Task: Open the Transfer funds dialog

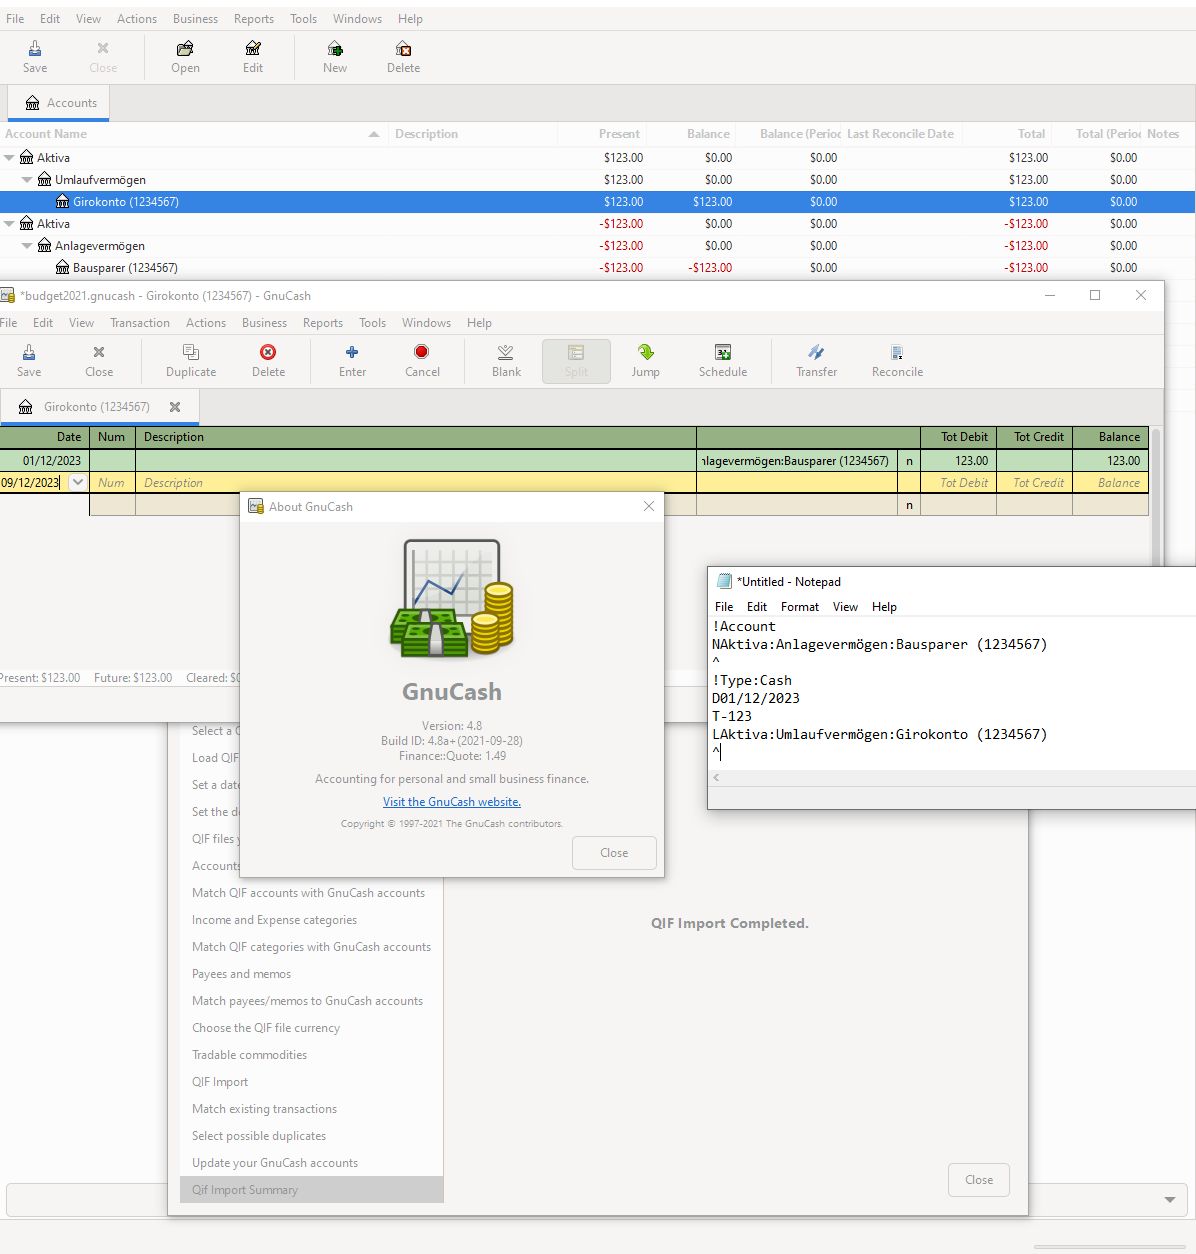Action: (x=816, y=361)
